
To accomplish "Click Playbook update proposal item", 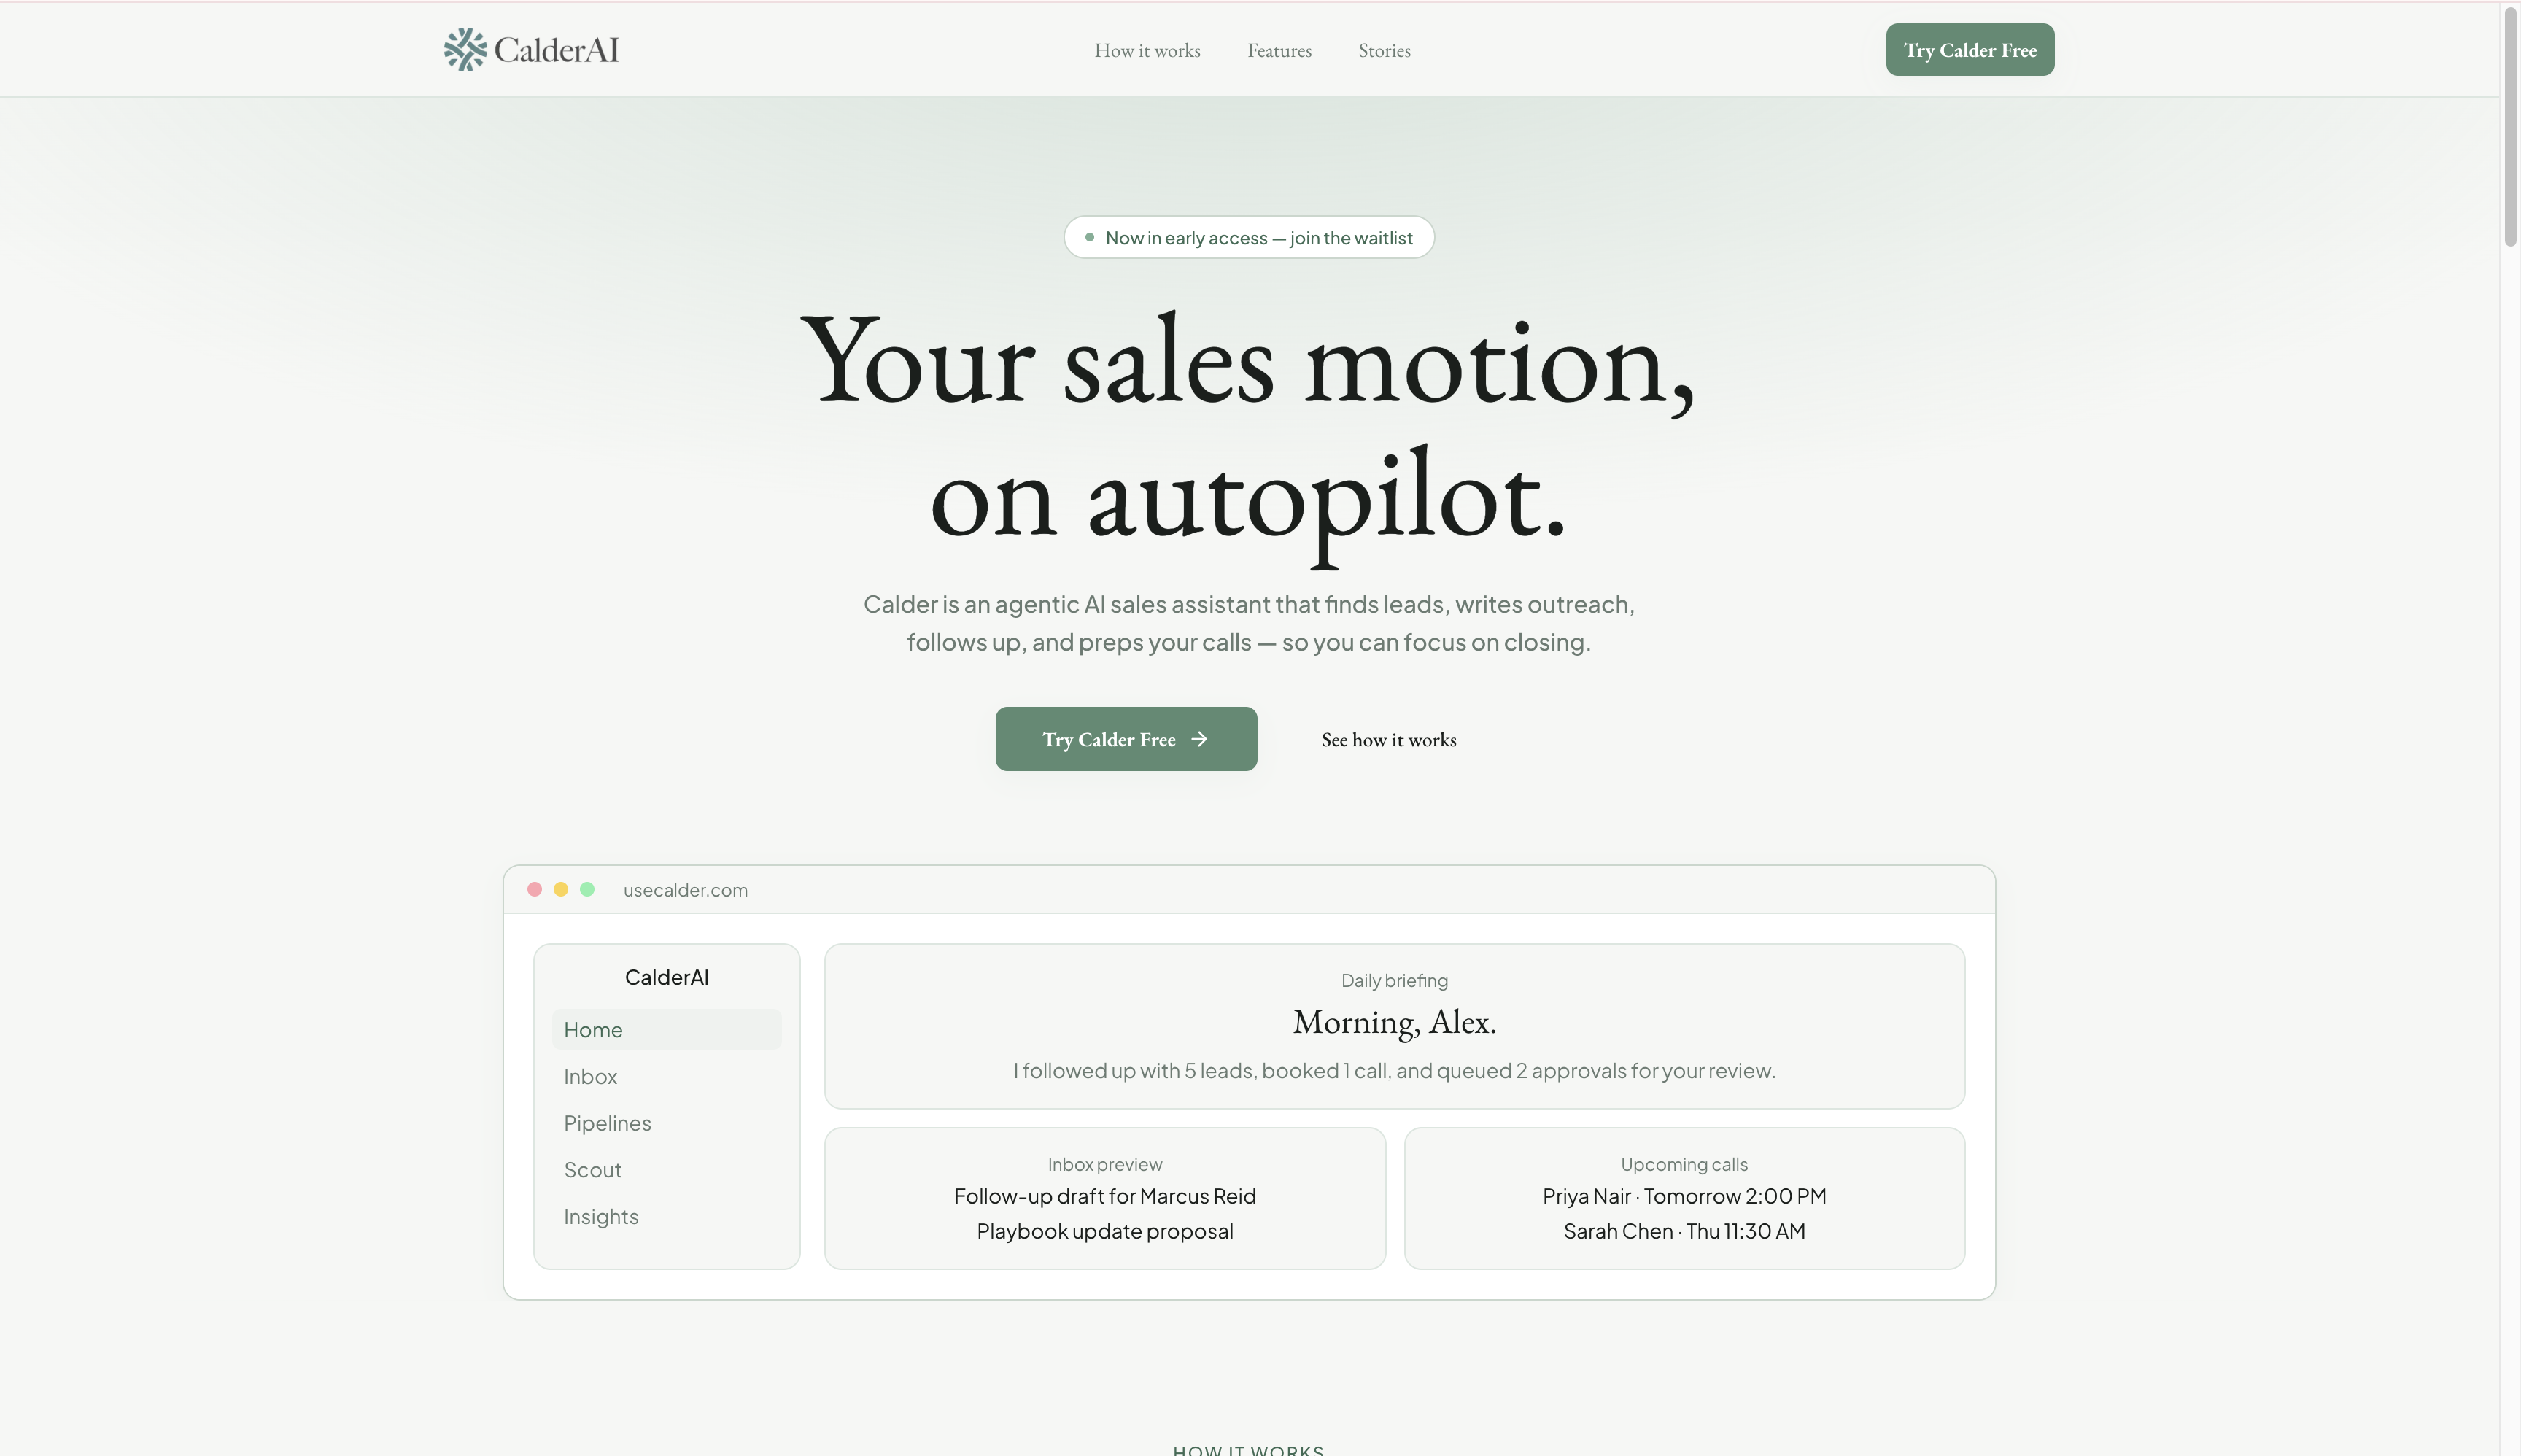I will 1104,1232.
